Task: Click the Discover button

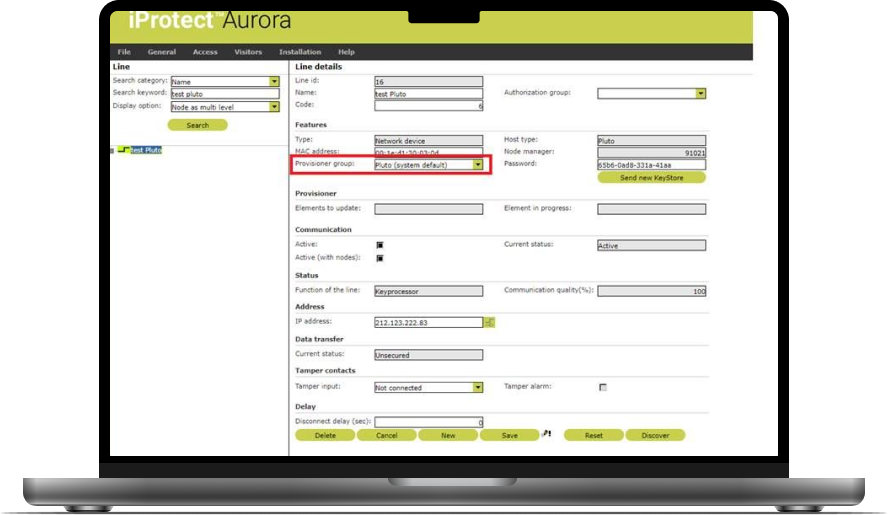Action: 655,435
